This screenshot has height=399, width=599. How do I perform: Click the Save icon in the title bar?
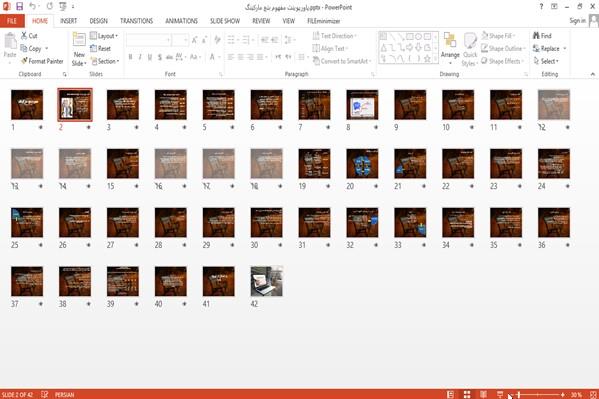(19, 6)
